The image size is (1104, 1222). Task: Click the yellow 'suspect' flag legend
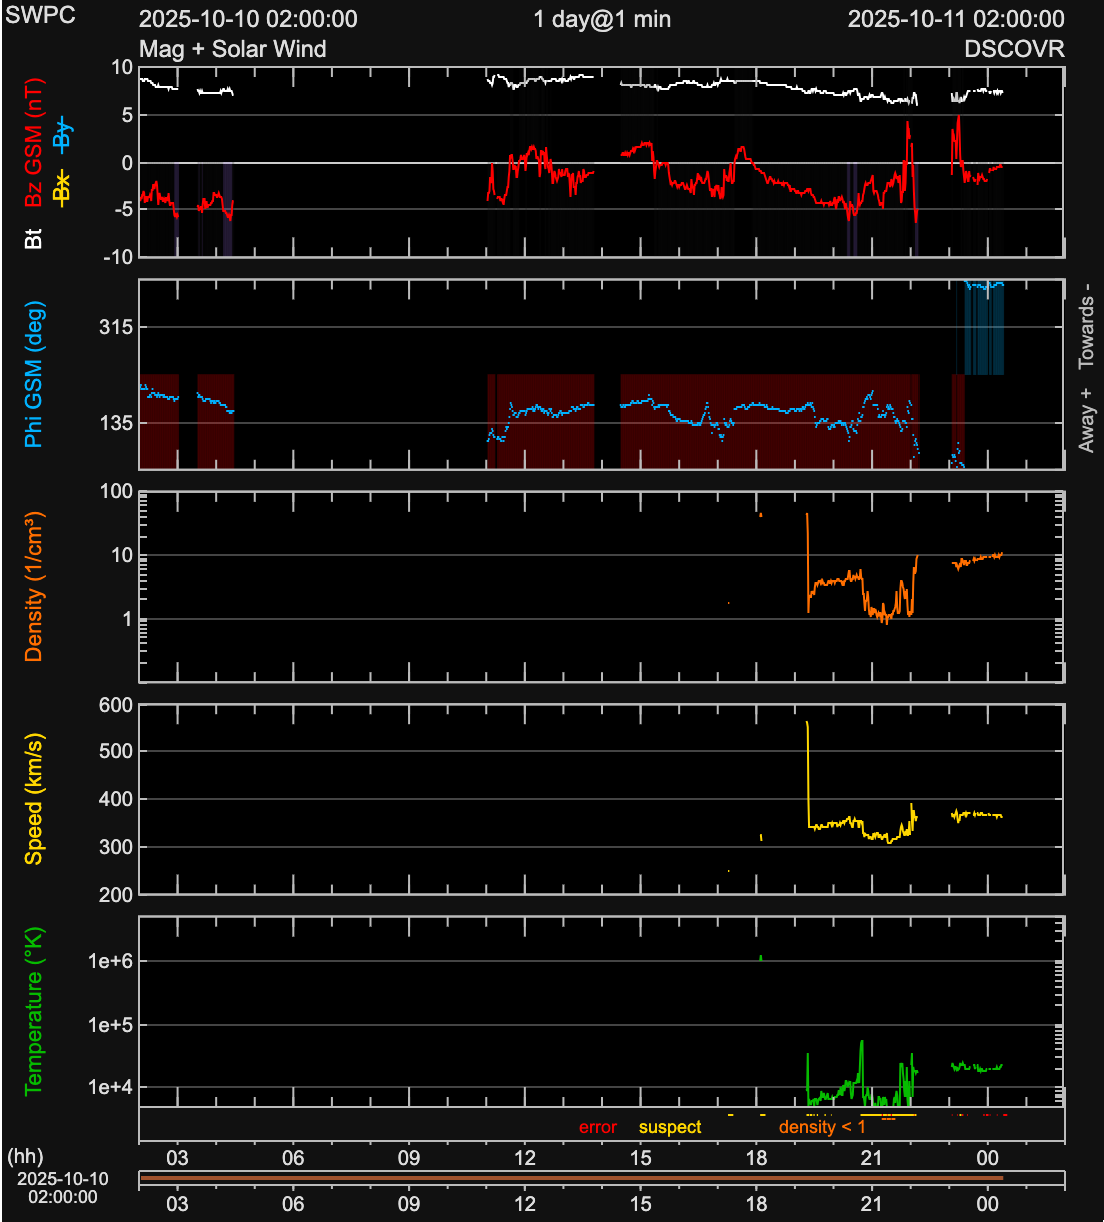coord(670,1127)
